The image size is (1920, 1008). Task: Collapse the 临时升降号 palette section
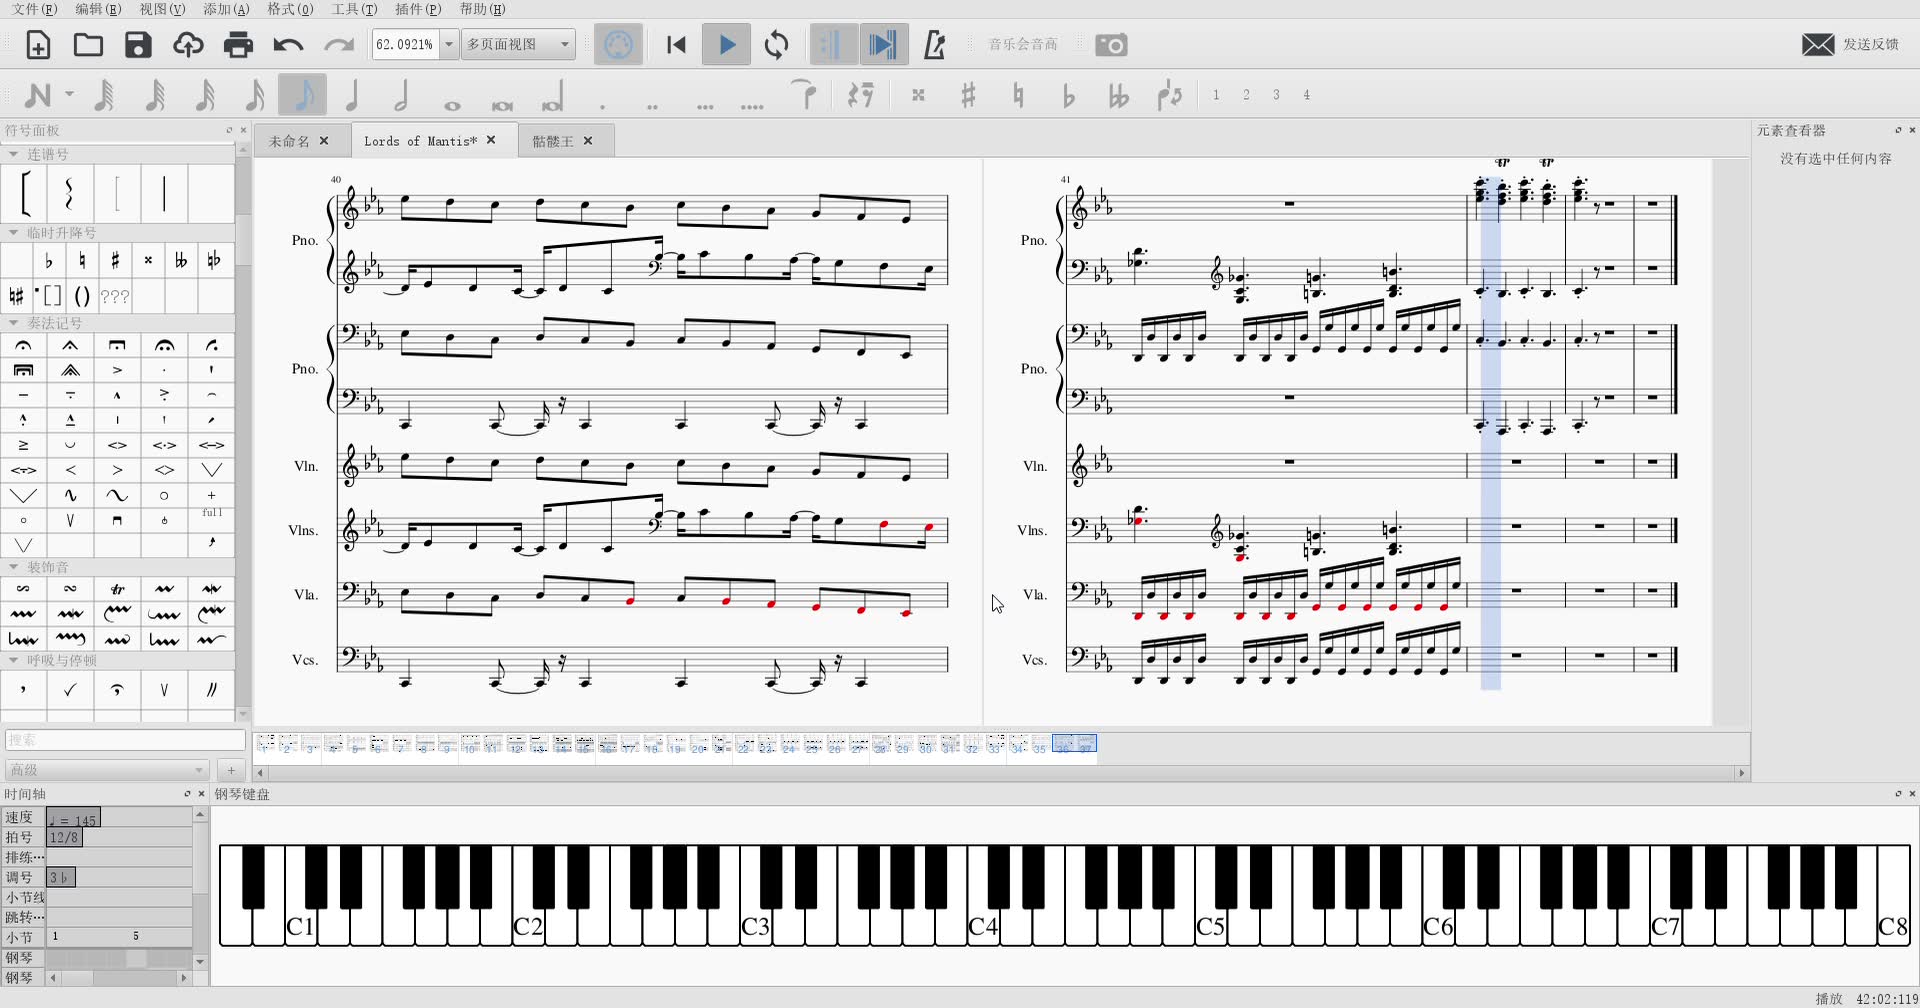(x=13, y=232)
